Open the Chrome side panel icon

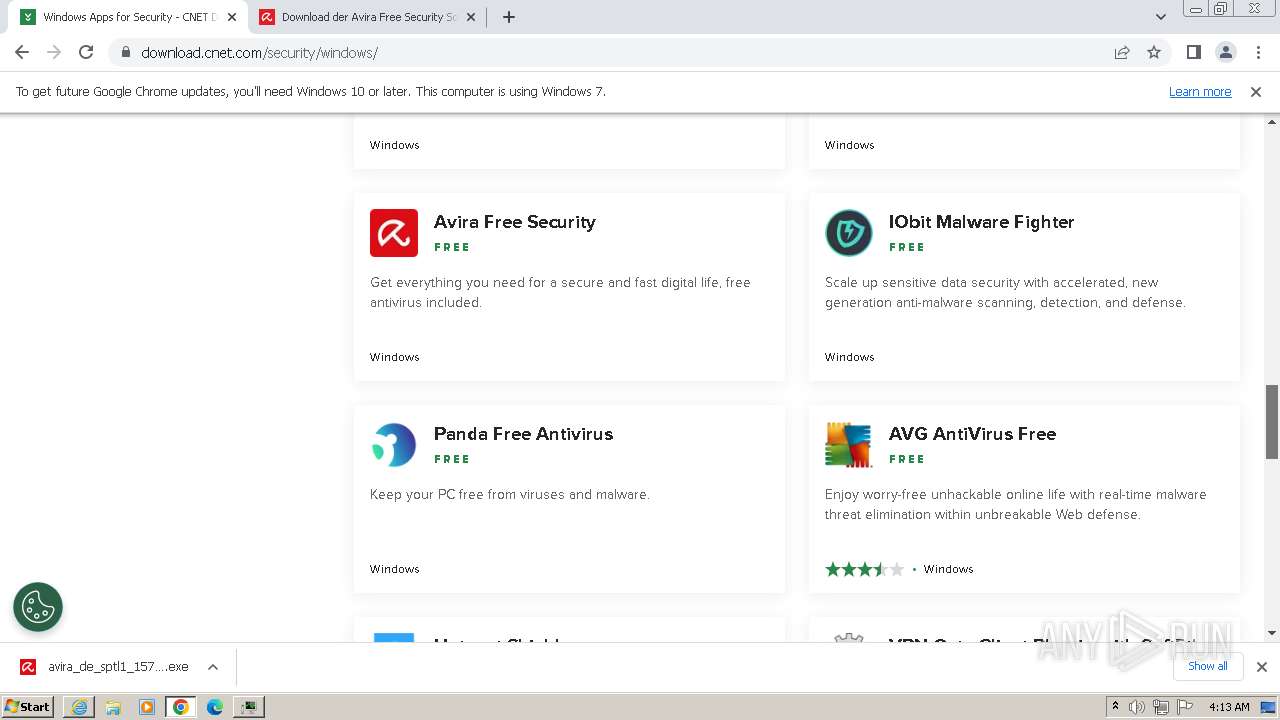(1194, 52)
